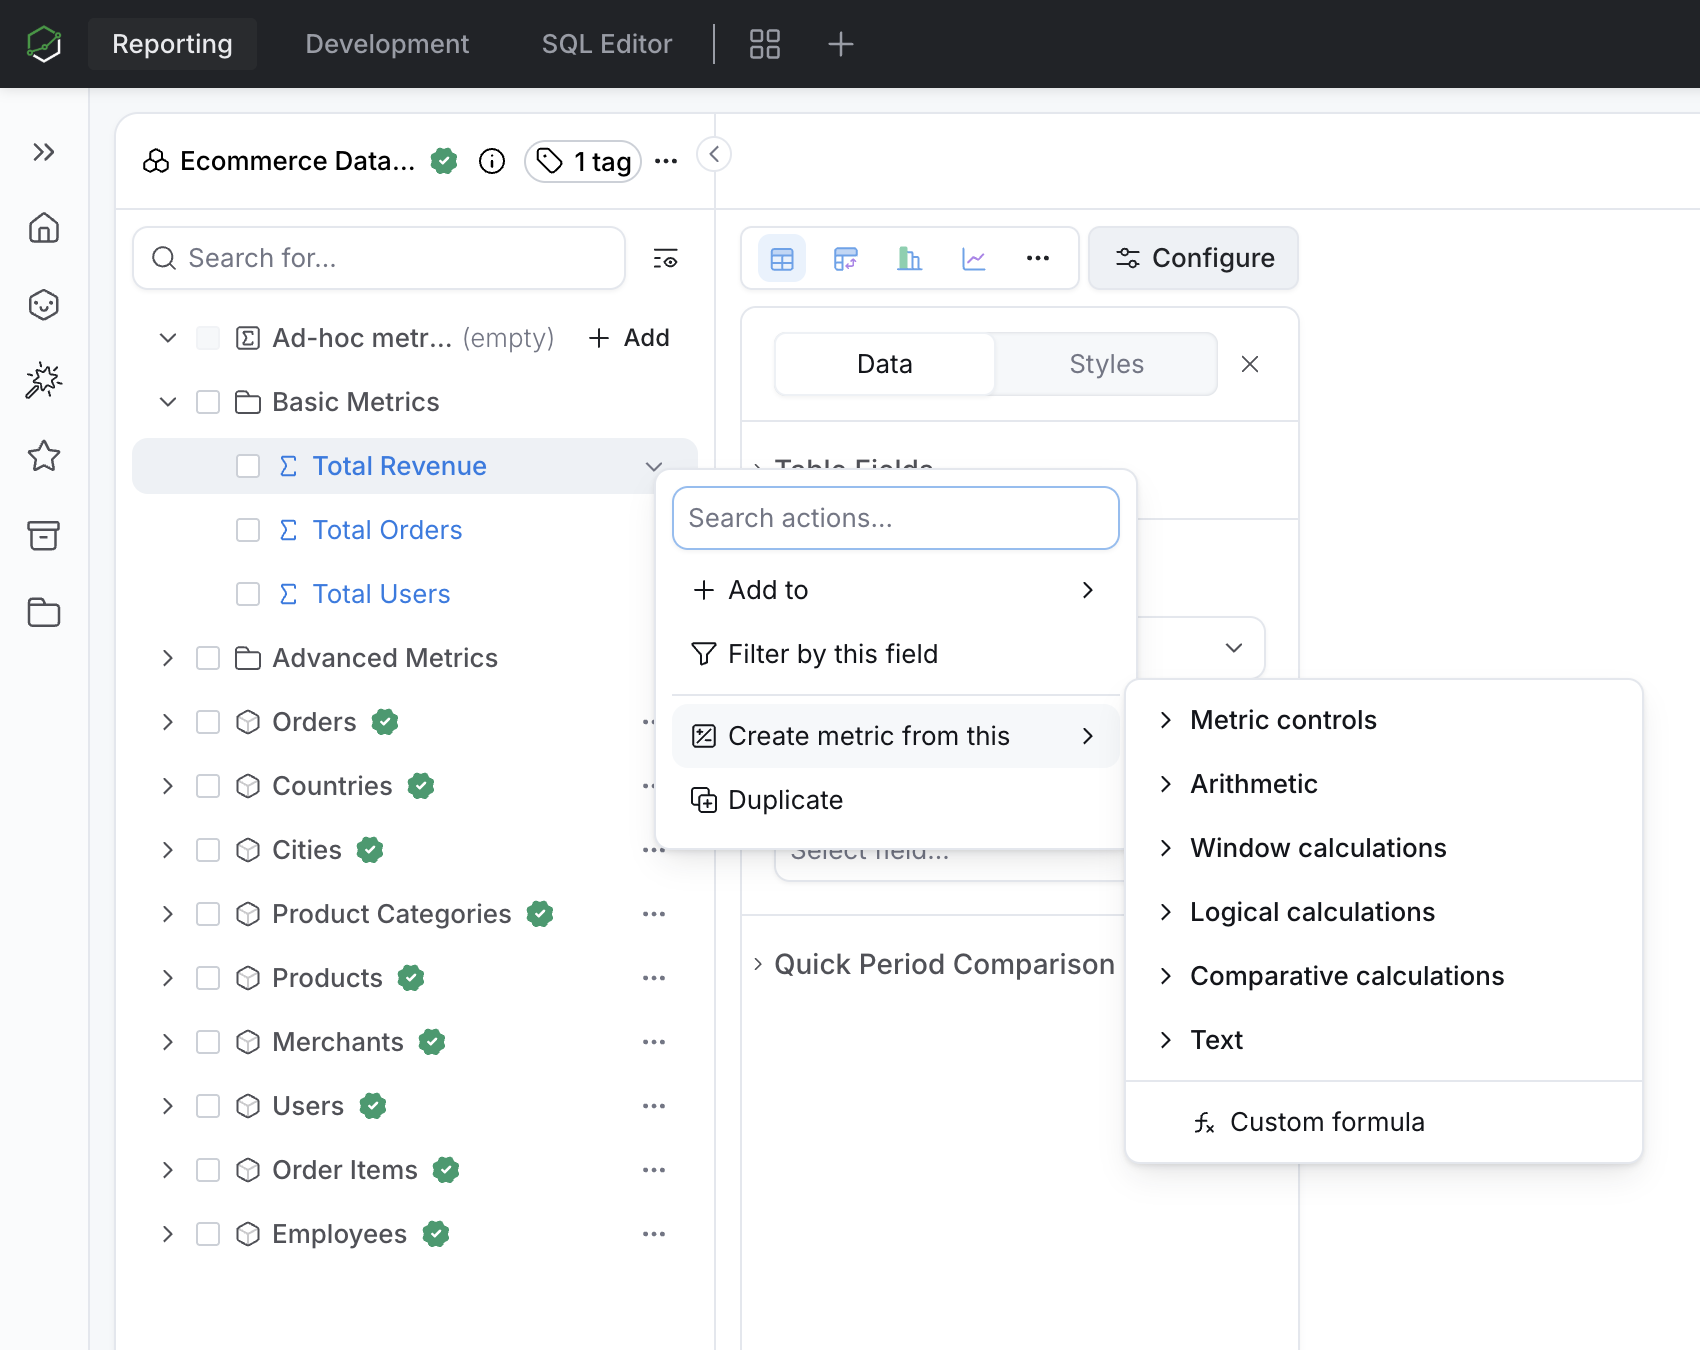
Task: Open dataset more options ellipsis
Action: [x=666, y=161]
